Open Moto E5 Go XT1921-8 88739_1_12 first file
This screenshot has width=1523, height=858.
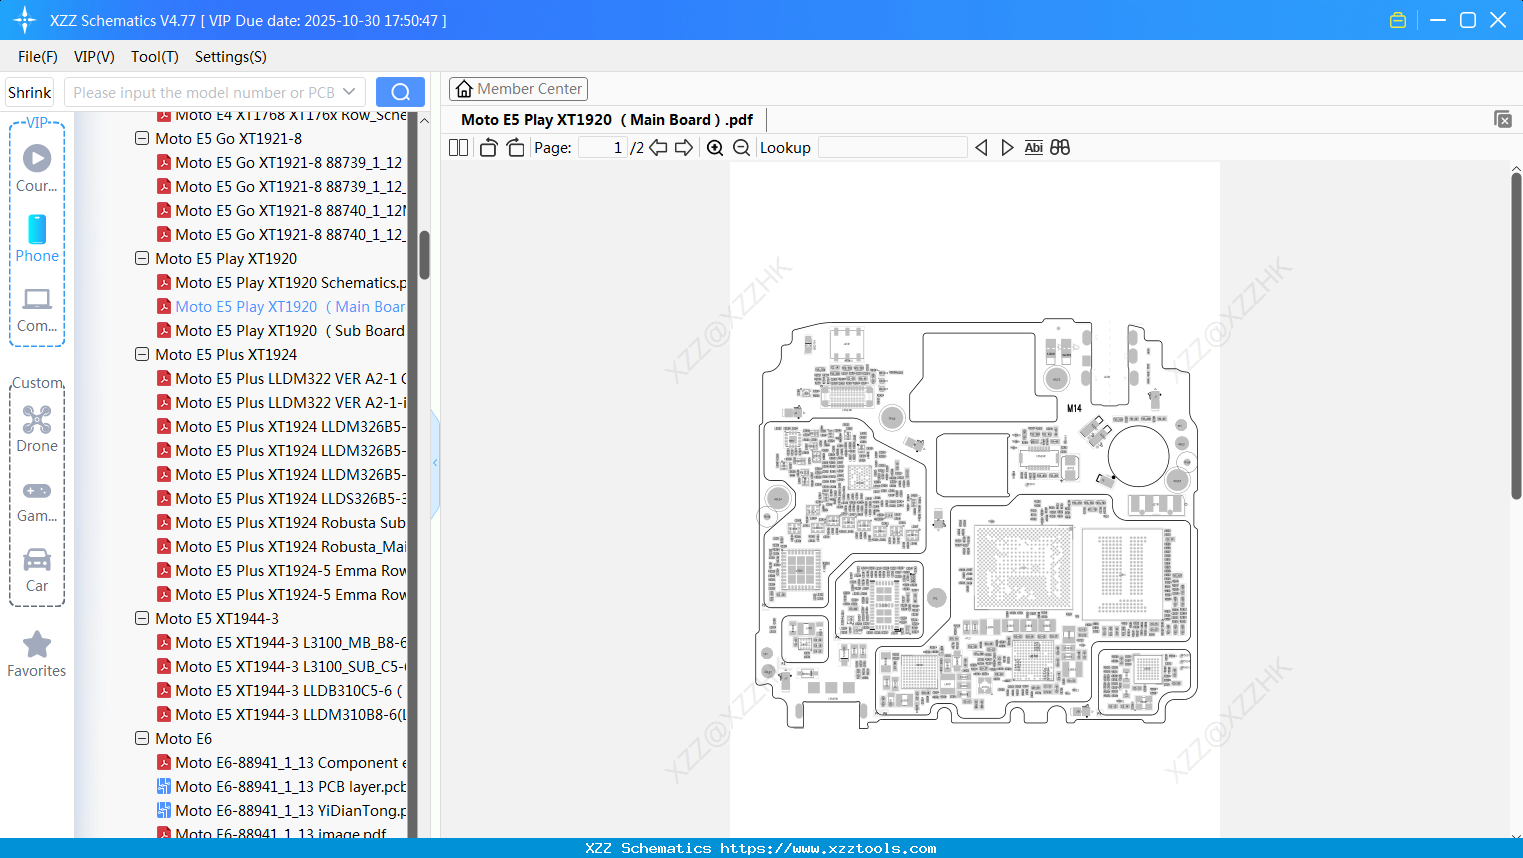pos(280,163)
